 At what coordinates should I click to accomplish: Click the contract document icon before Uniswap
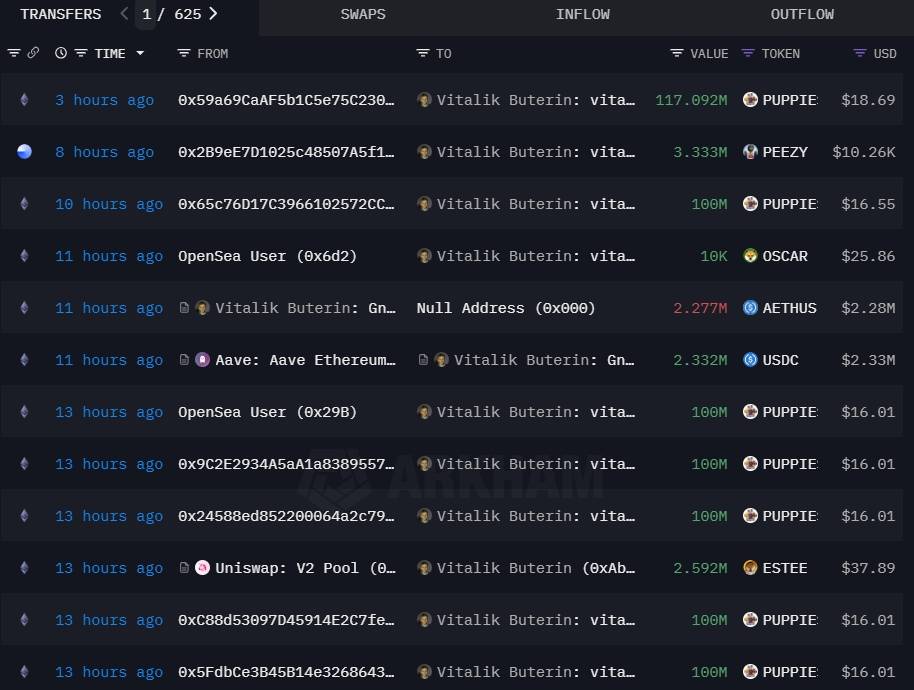[184, 567]
